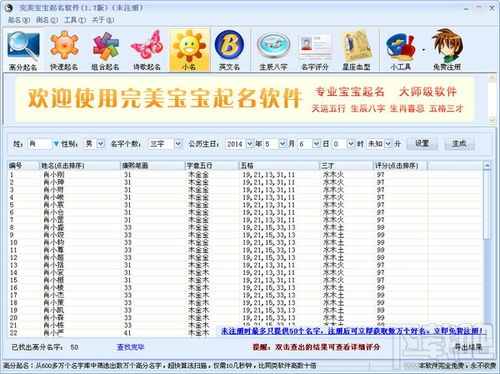Open the 组合起名 tool
The height and width of the screenshot is (374, 500).
[105, 50]
